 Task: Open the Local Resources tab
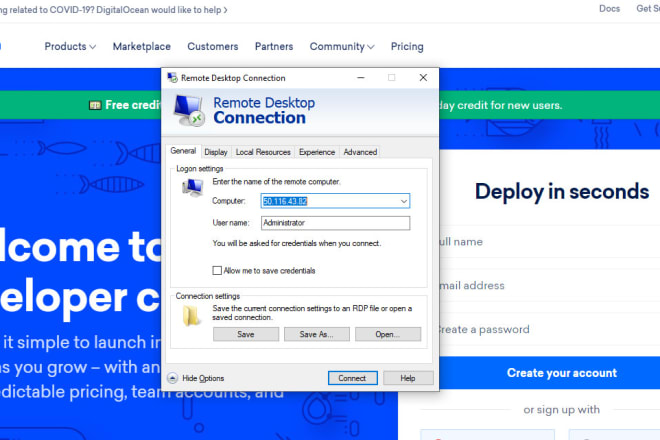263,152
